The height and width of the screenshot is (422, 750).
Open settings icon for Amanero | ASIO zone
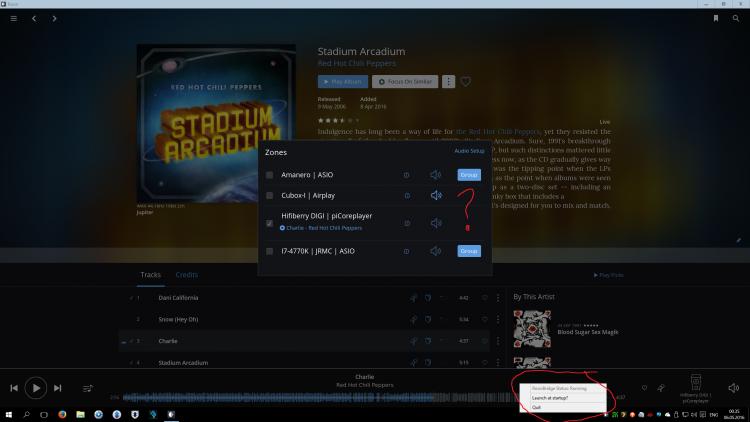pos(406,175)
